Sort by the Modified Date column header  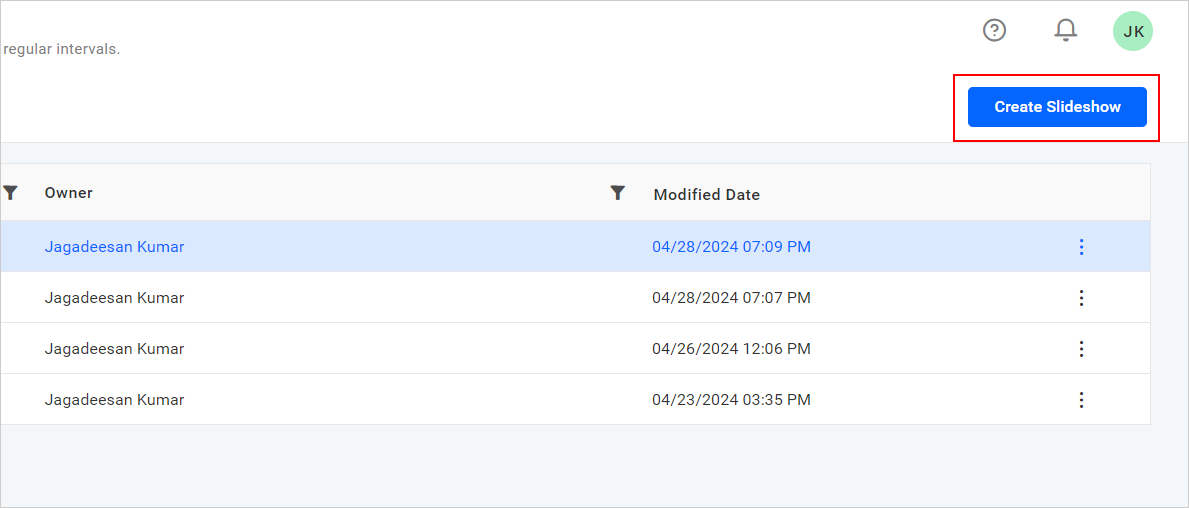pyautogui.click(x=706, y=195)
